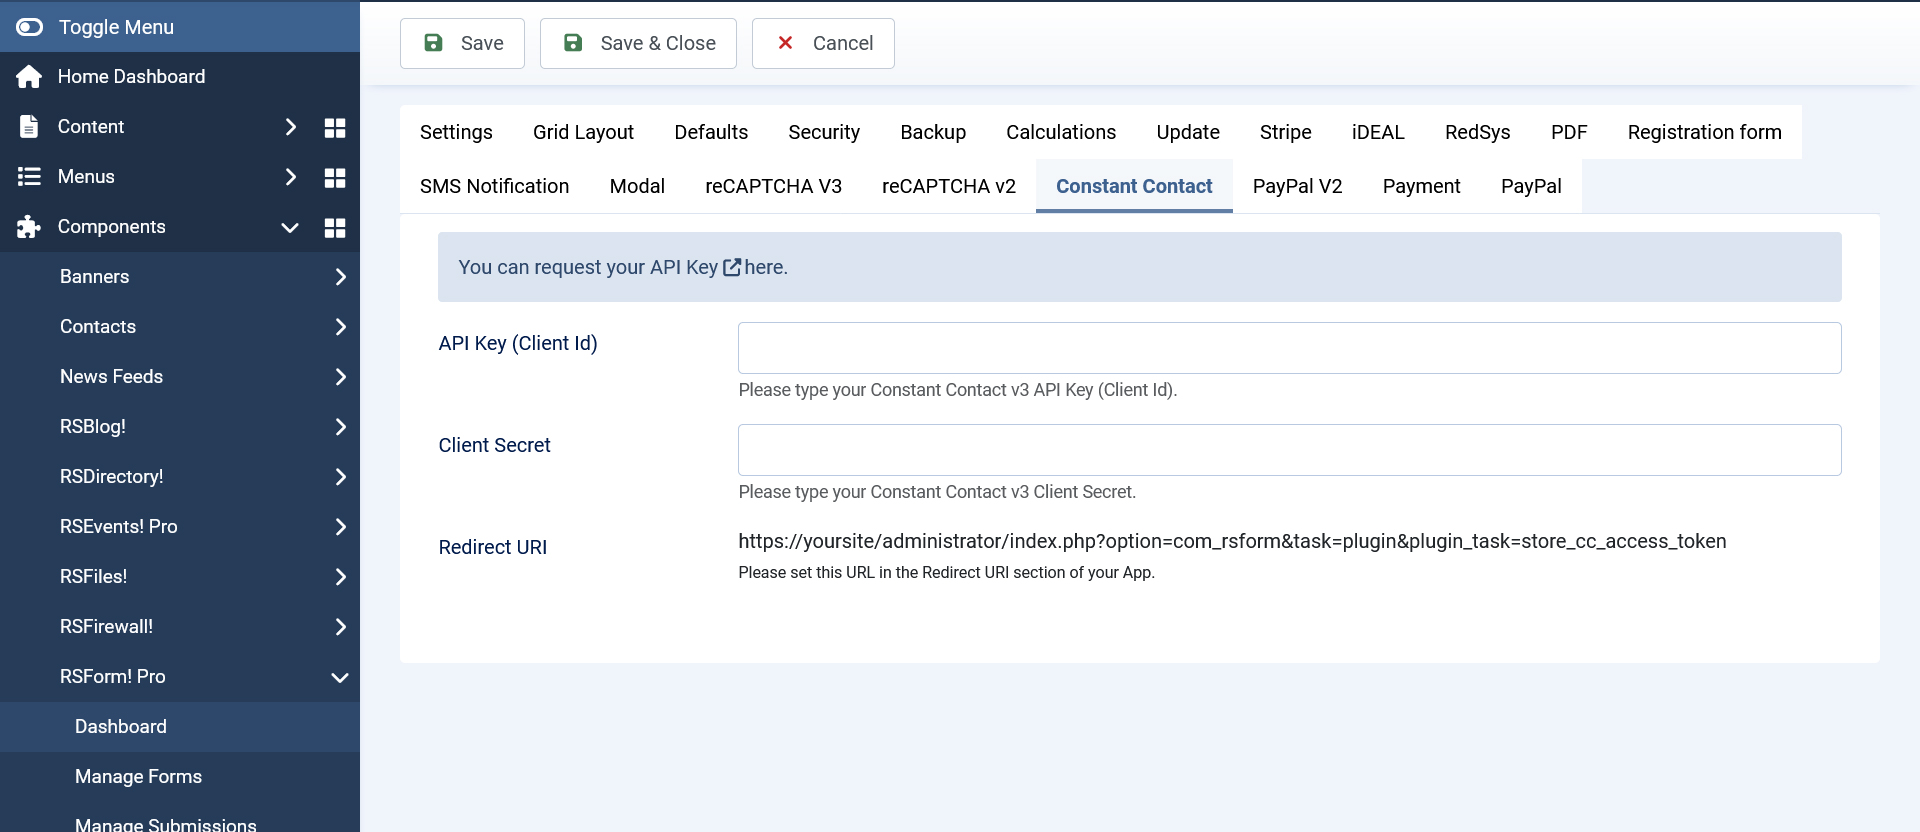Open the reCAPTCHA v2 tab
Viewport: 1920px width, 832px height.
point(949,186)
